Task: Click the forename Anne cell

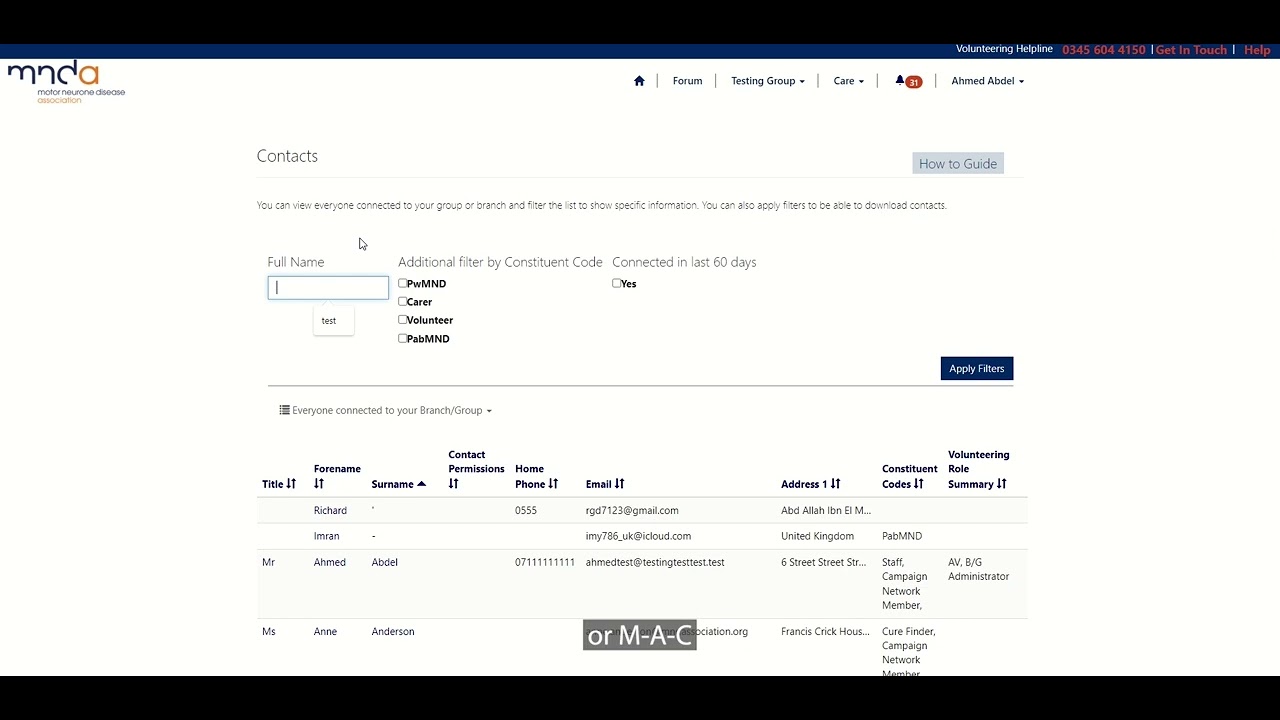Action: pyautogui.click(x=325, y=631)
